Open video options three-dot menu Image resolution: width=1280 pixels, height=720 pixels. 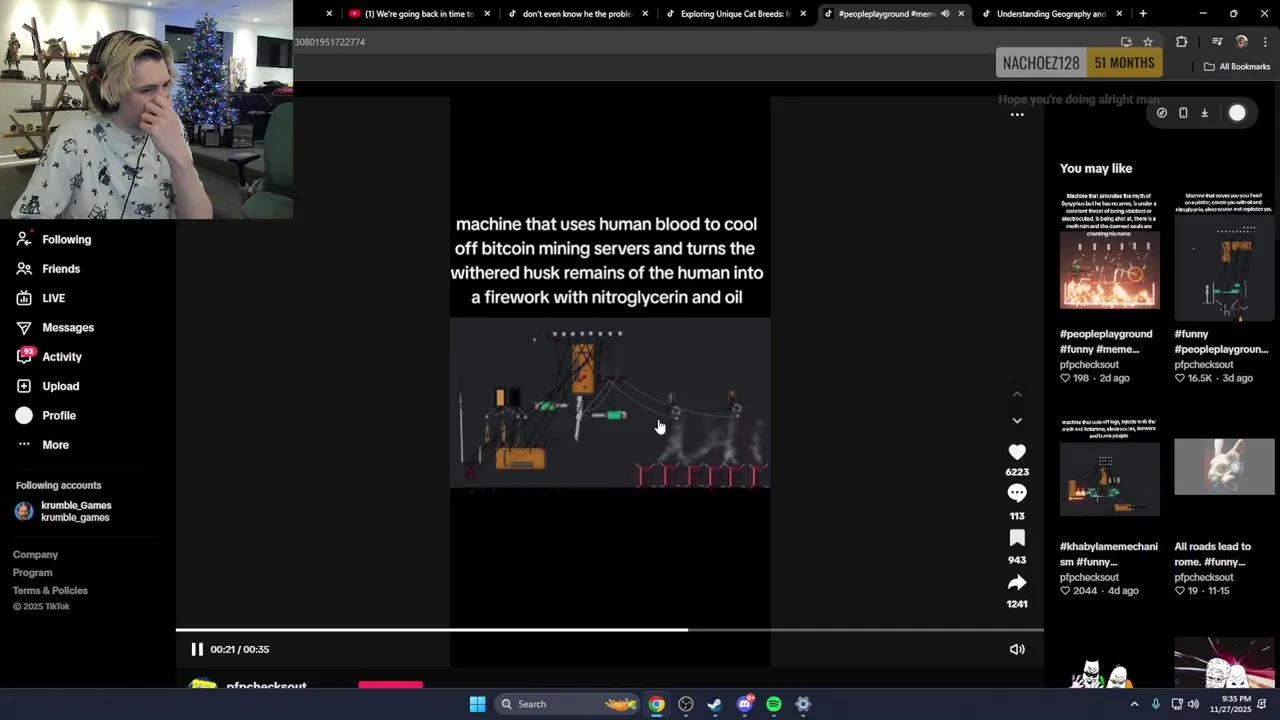click(1017, 115)
